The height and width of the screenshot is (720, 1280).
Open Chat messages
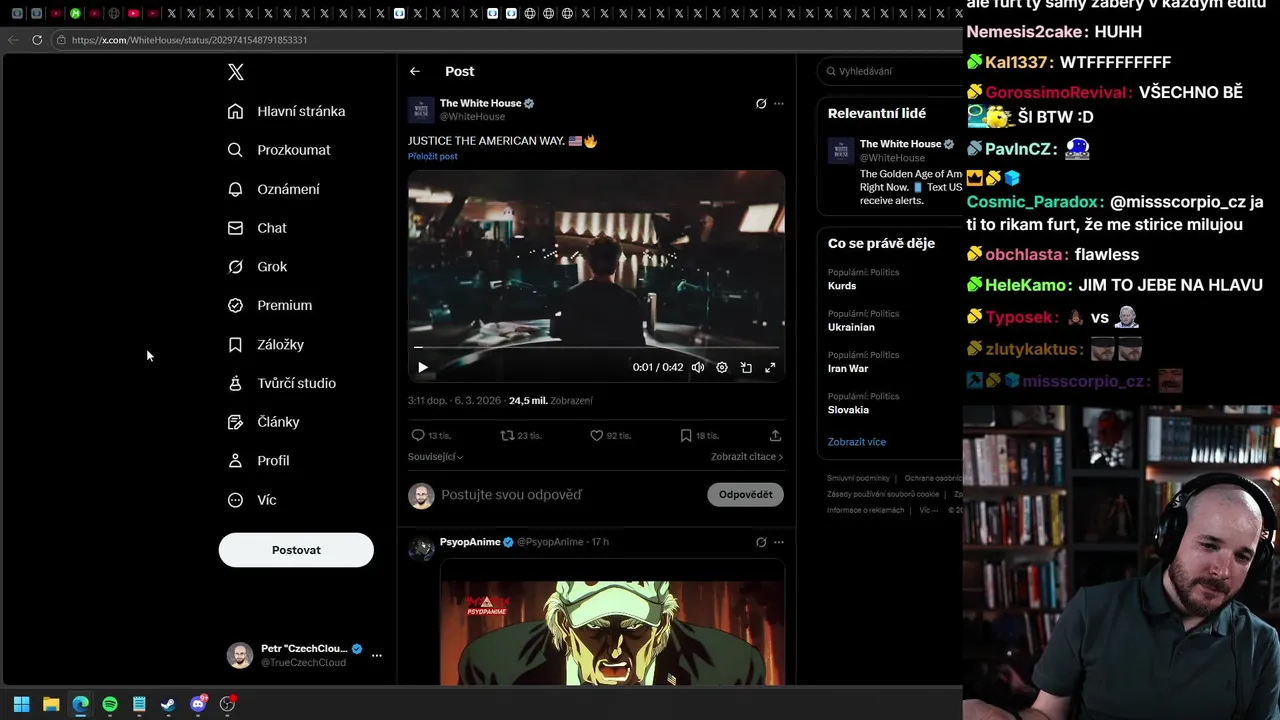(x=257, y=228)
